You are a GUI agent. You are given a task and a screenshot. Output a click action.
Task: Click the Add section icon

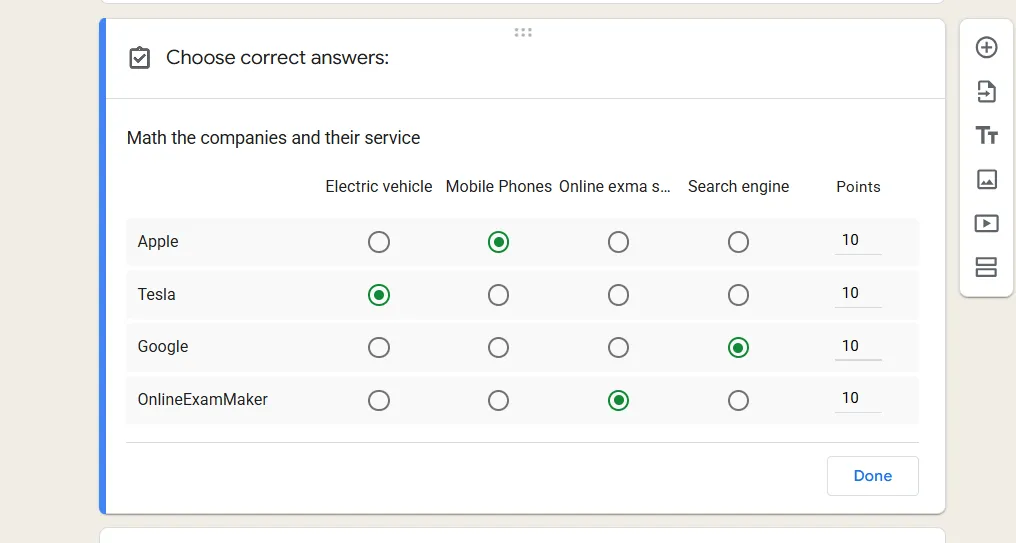coord(986,267)
